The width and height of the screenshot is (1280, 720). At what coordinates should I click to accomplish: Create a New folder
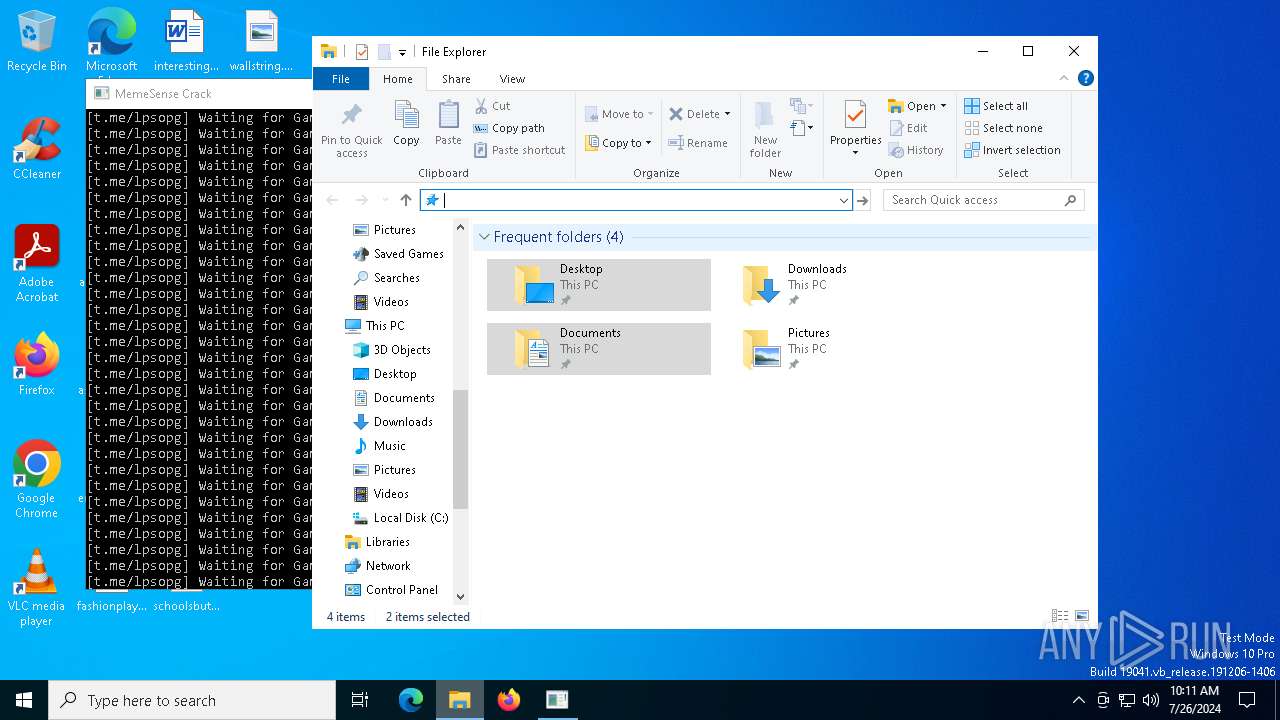pyautogui.click(x=765, y=129)
